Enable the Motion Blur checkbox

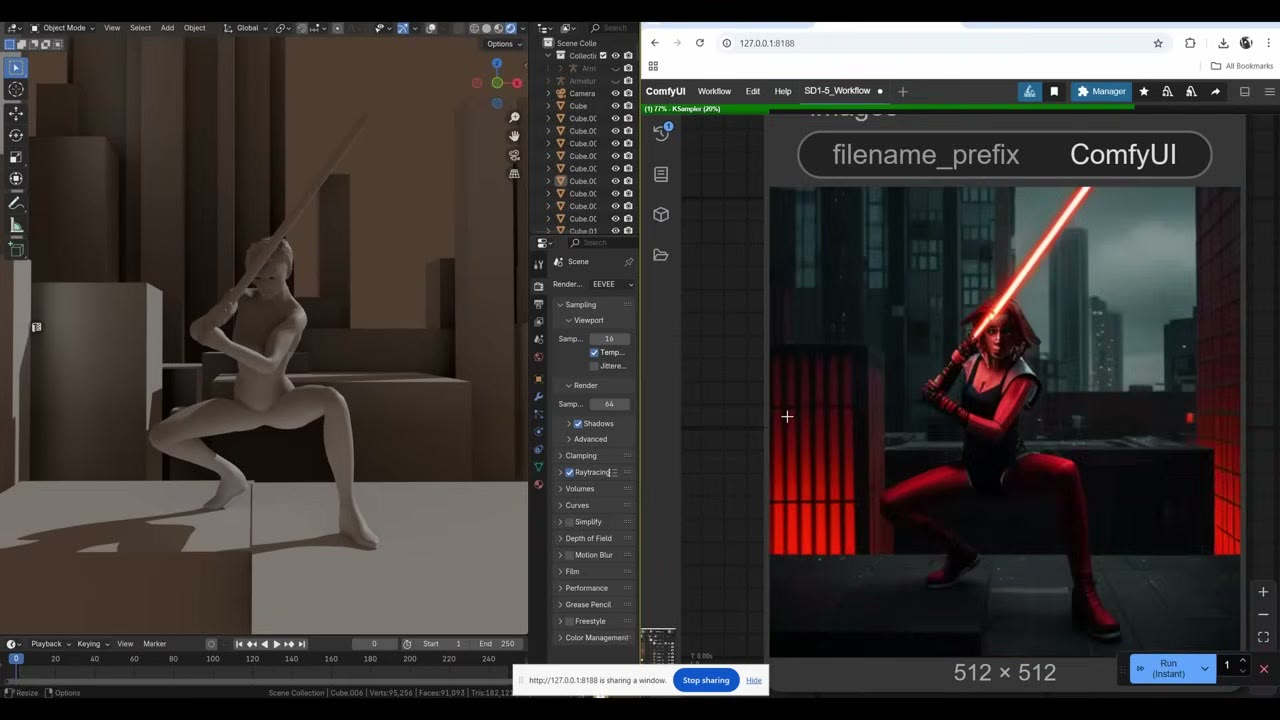570,555
